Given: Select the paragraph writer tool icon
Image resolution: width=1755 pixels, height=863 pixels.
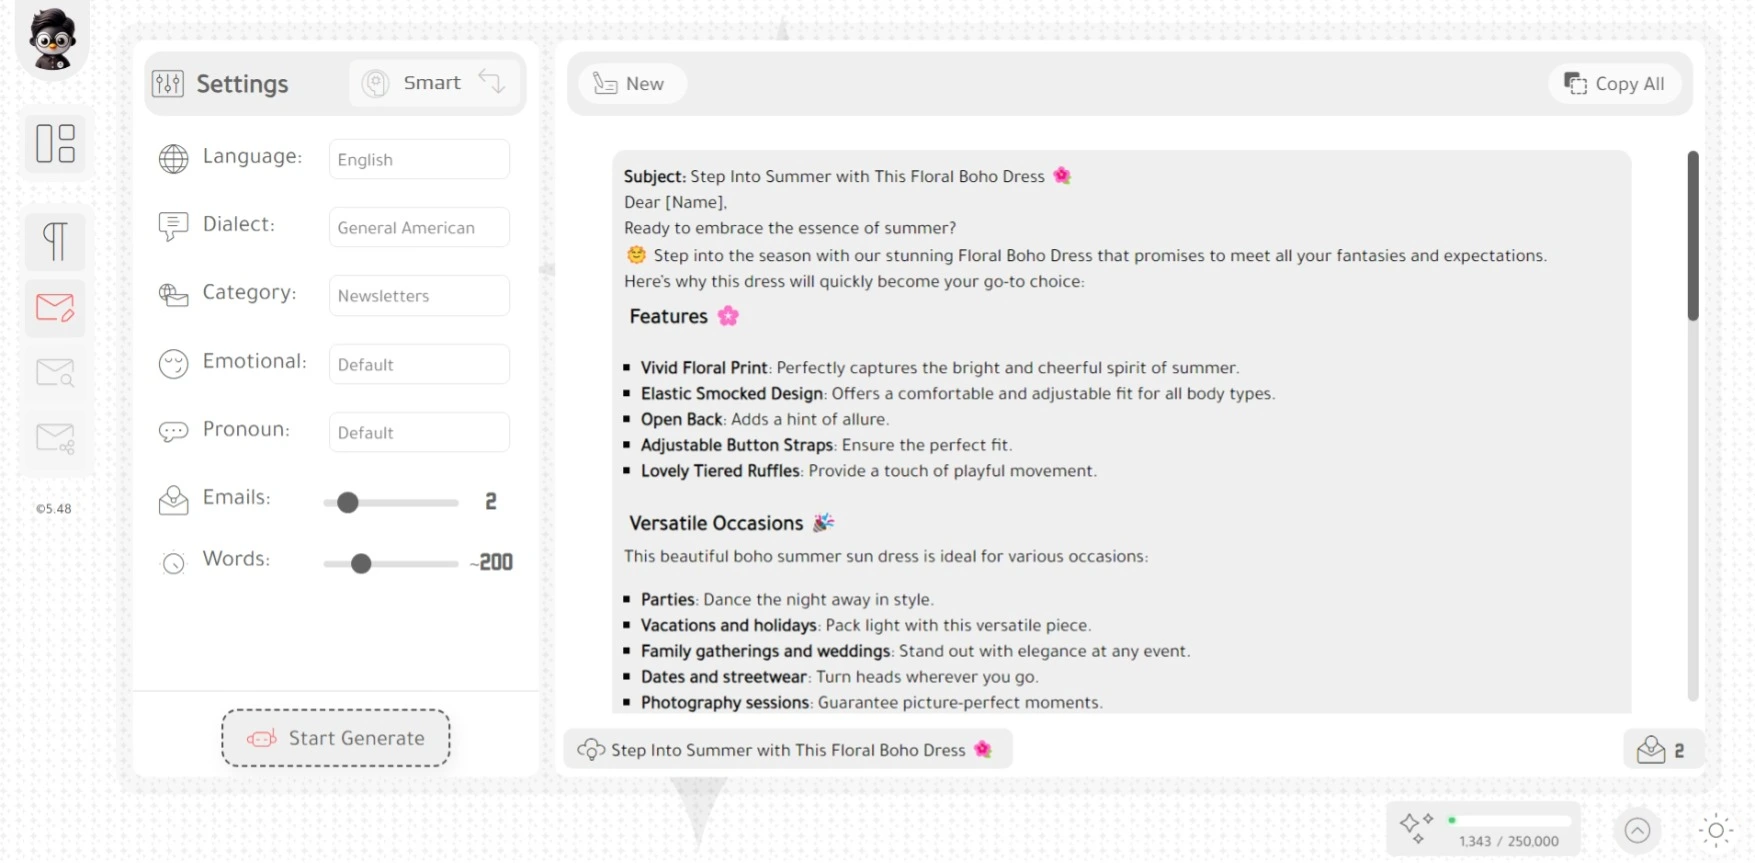Looking at the screenshot, I should pos(55,241).
